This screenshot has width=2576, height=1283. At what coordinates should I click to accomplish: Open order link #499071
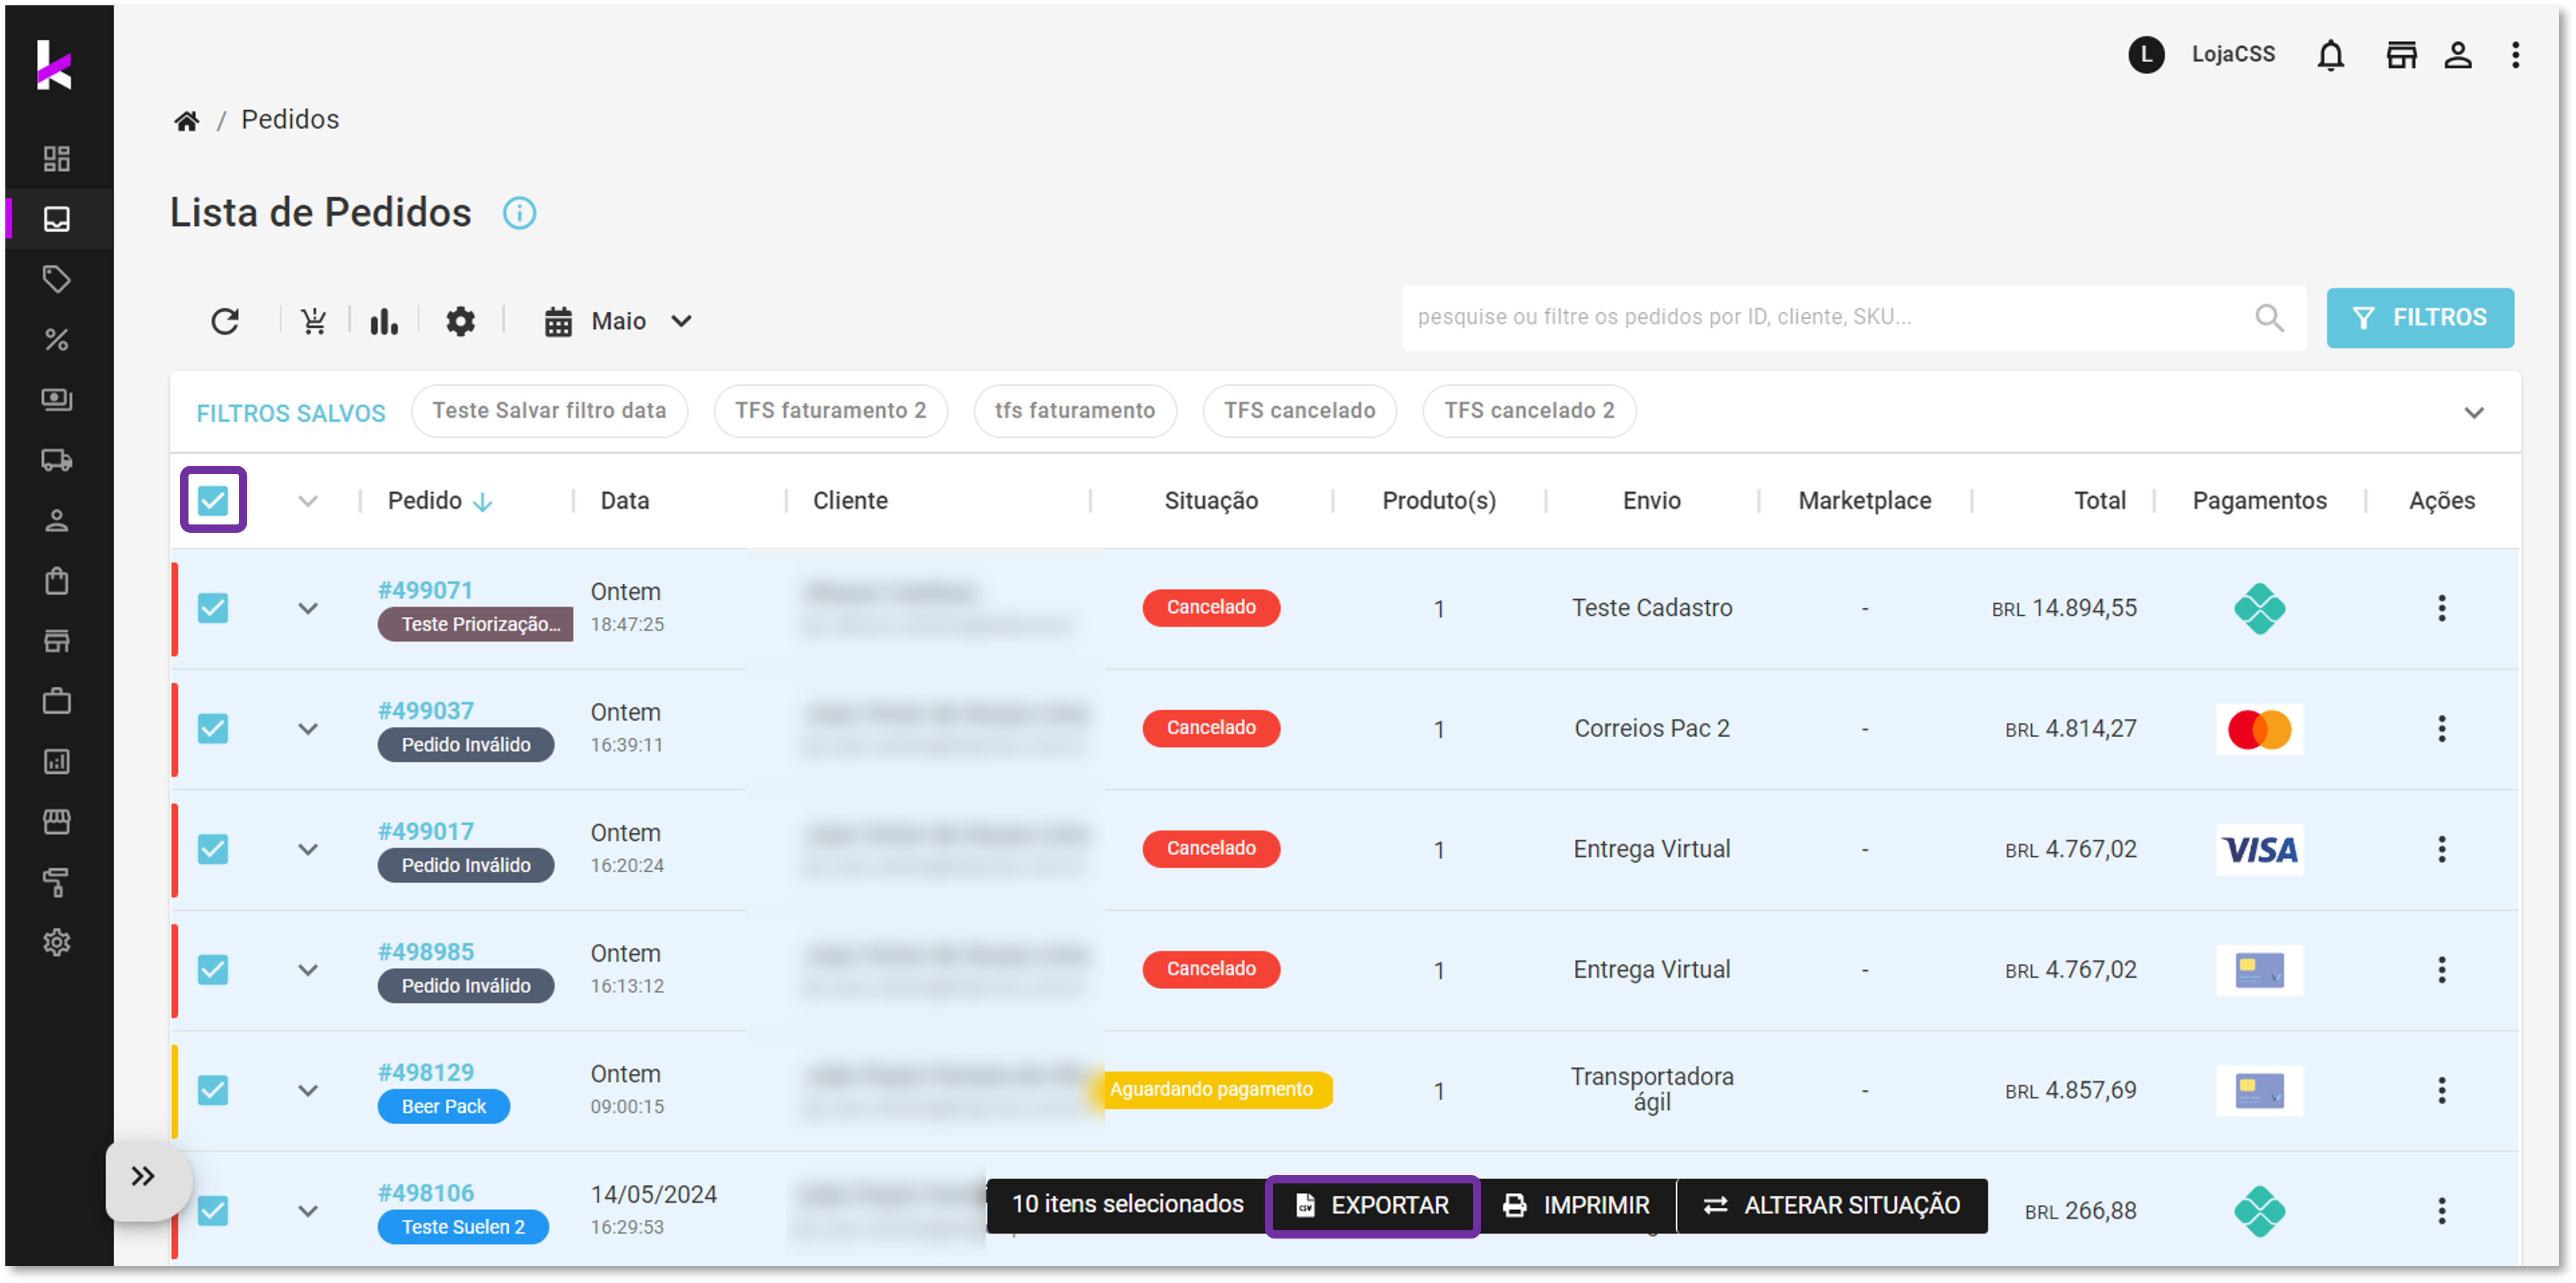pos(425,591)
